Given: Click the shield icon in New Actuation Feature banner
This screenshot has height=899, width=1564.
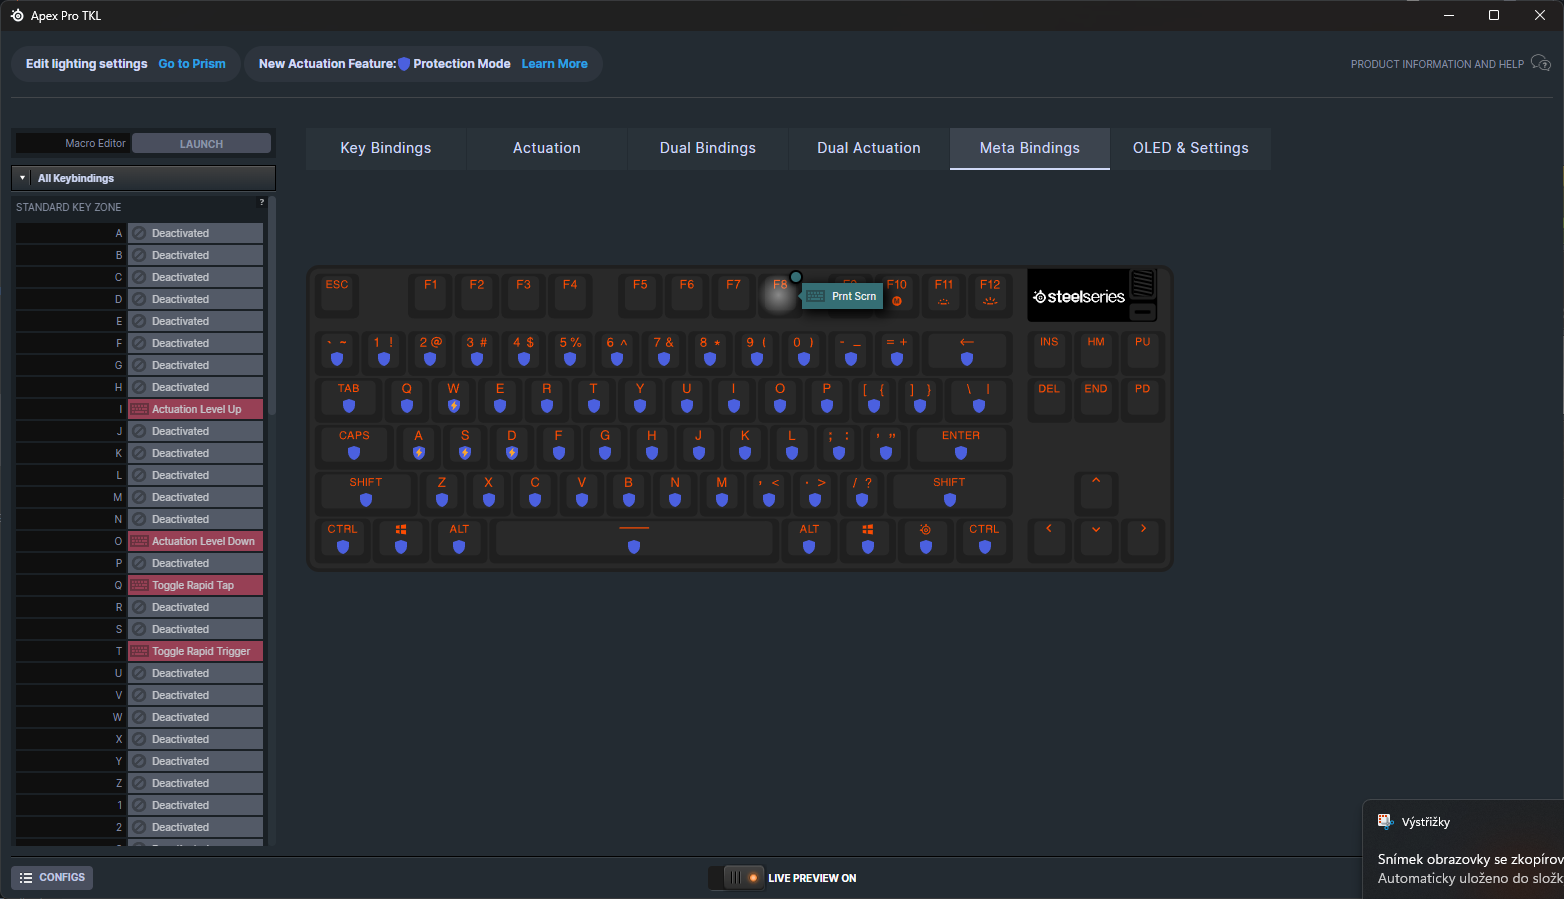Looking at the screenshot, I should tap(402, 63).
